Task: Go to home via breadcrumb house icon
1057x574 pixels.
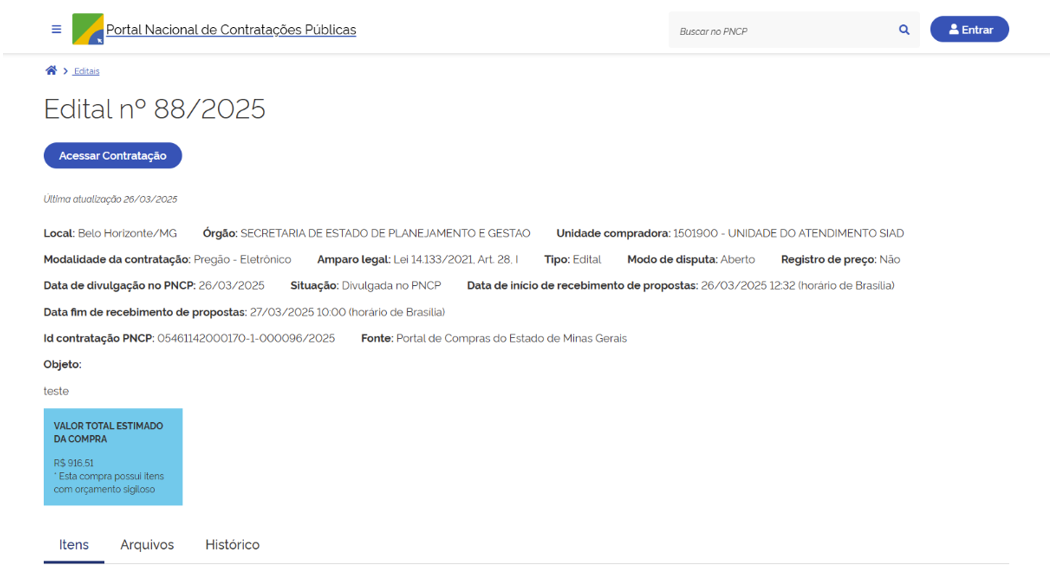Action: pos(51,70)
